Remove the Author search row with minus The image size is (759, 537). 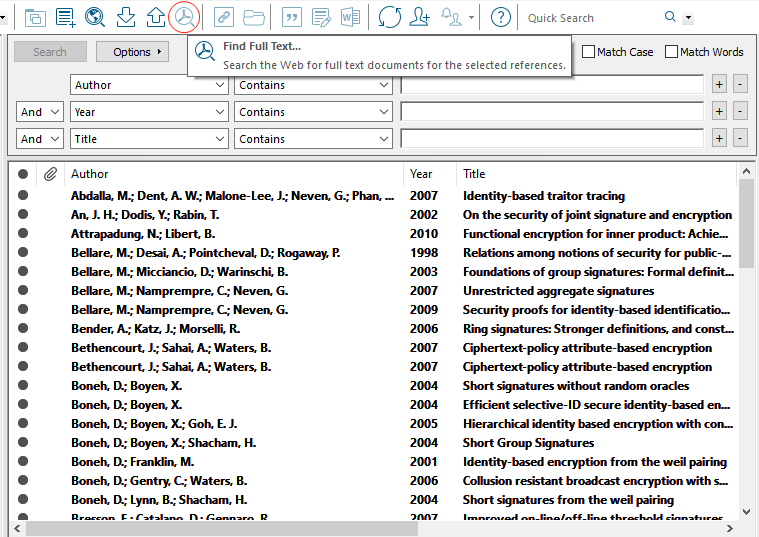click(740, 85)
